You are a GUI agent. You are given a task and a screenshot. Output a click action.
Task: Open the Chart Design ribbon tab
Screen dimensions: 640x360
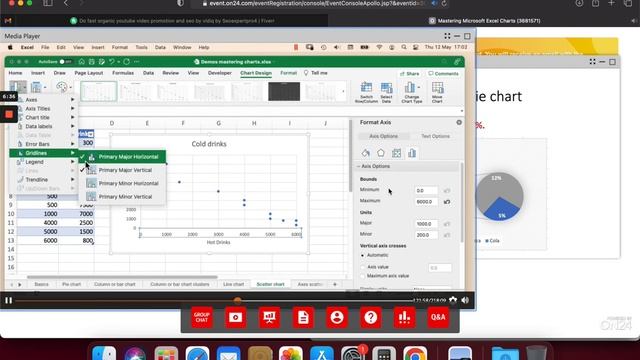(256, 73)
